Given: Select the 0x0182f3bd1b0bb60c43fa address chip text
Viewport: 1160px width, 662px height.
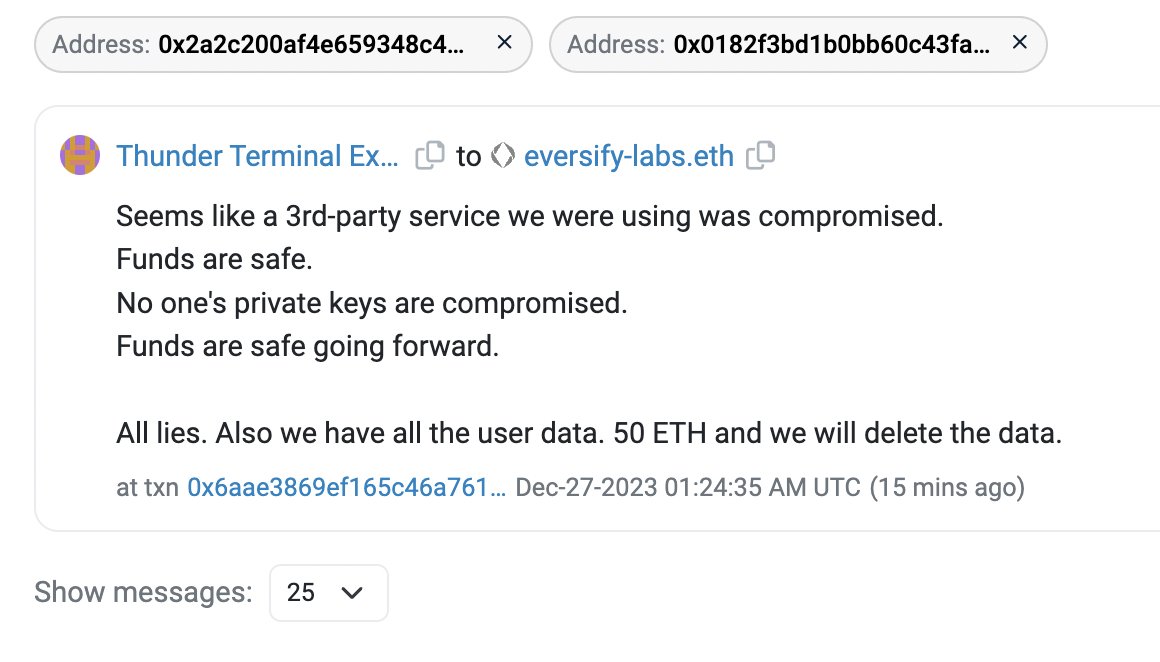Looking at the screenshot, I should 832,44.
